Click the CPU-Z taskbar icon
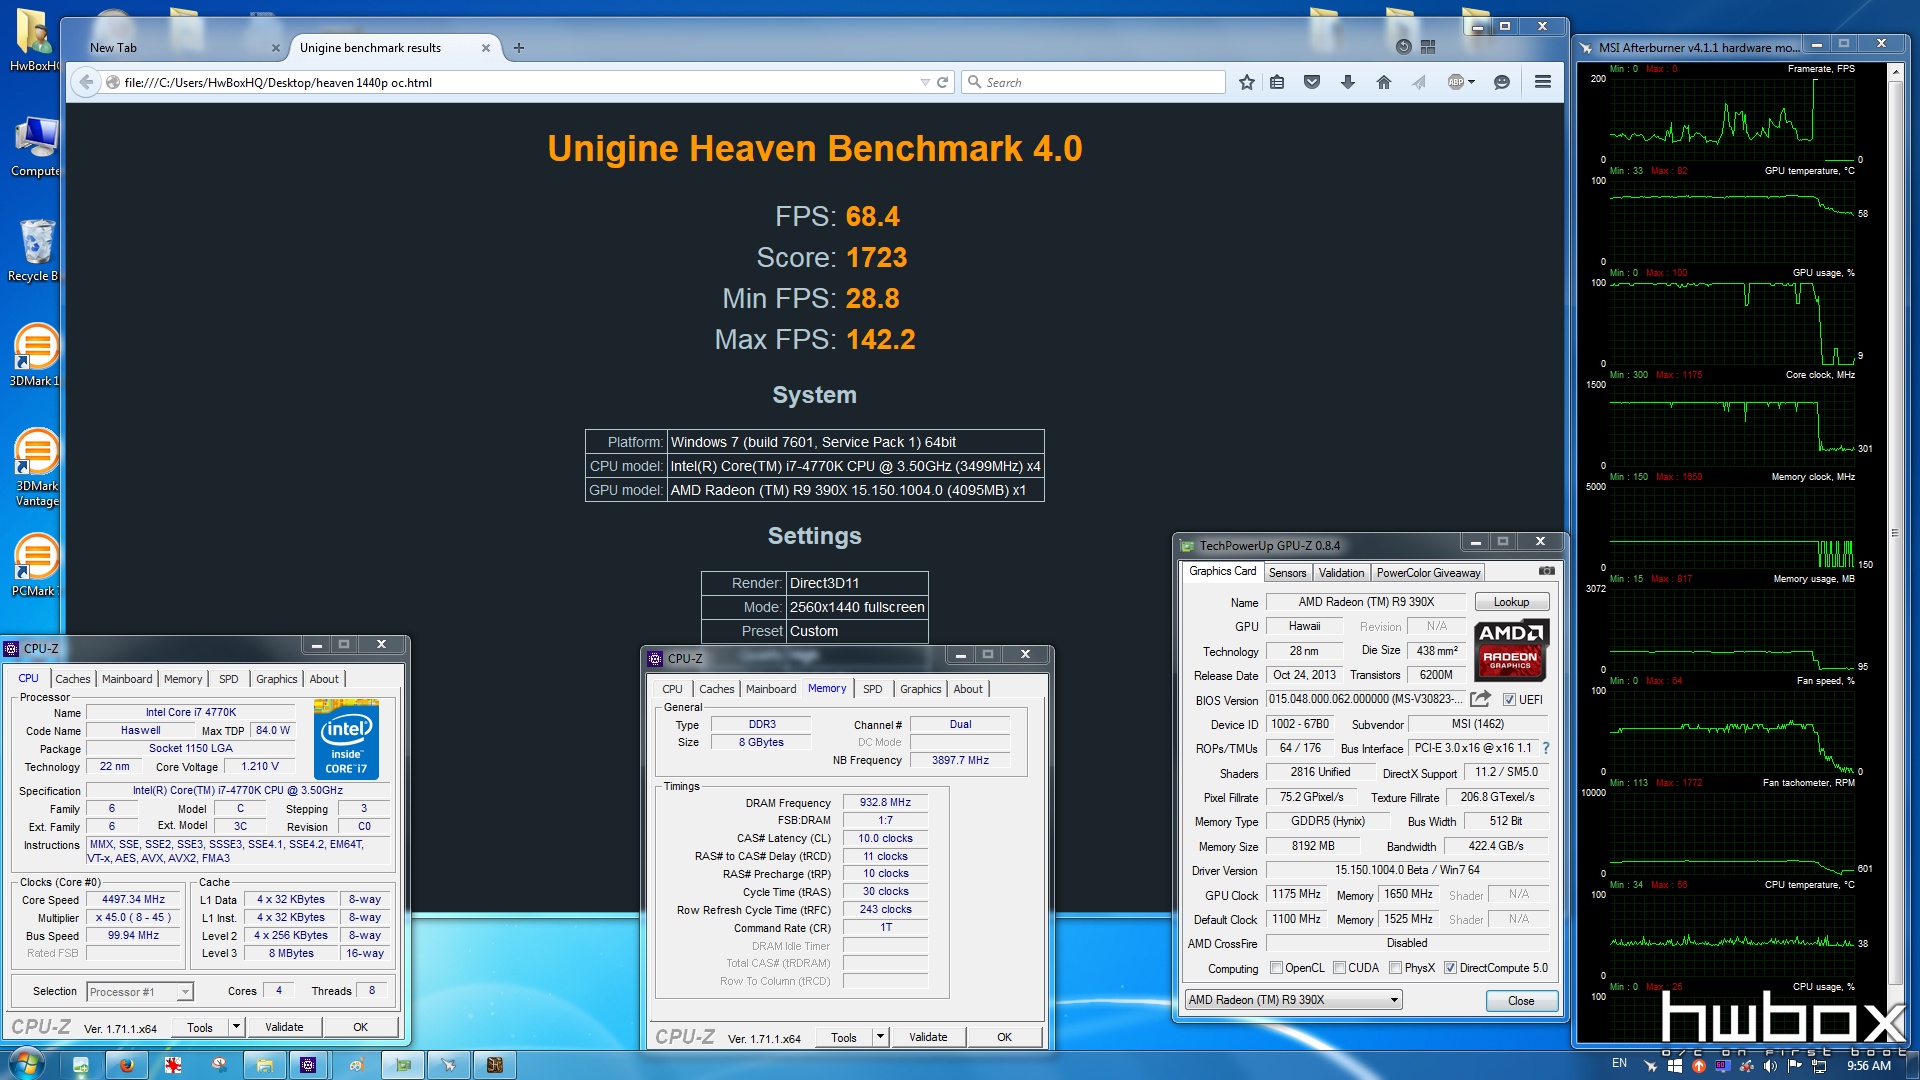The image size is (1920, 1080). click(x=308, y=1065)
